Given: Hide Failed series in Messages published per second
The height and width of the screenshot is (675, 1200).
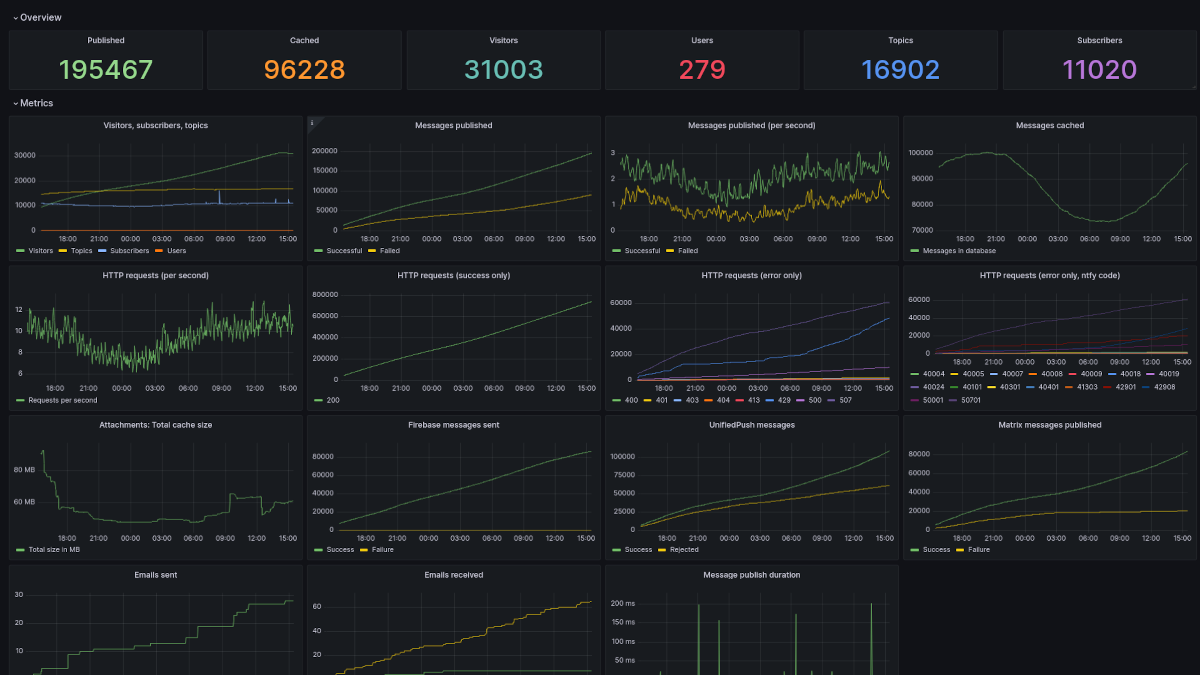Looking at the screenshot, I should pos(687,251).
